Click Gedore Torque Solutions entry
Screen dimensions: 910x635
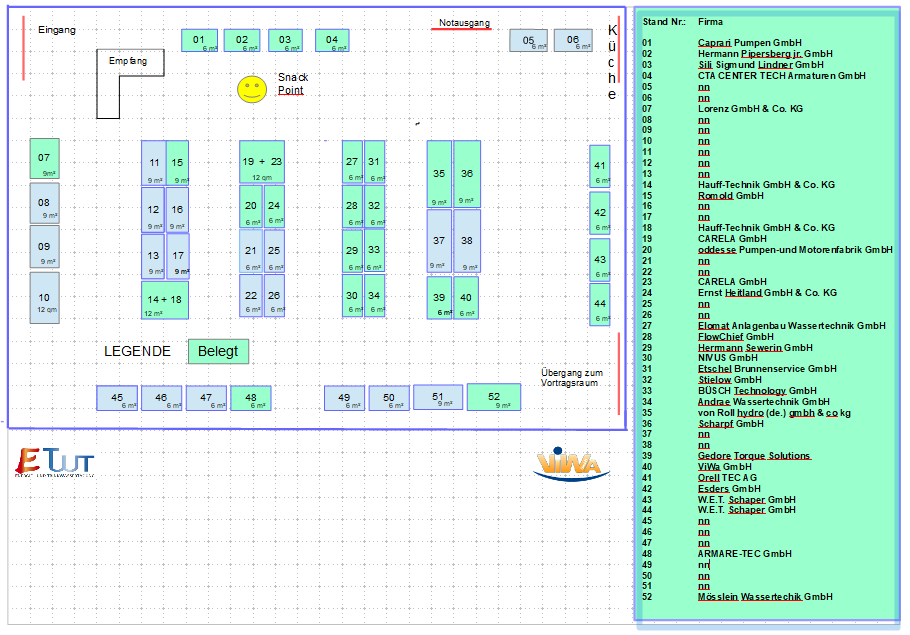[754, 456]
